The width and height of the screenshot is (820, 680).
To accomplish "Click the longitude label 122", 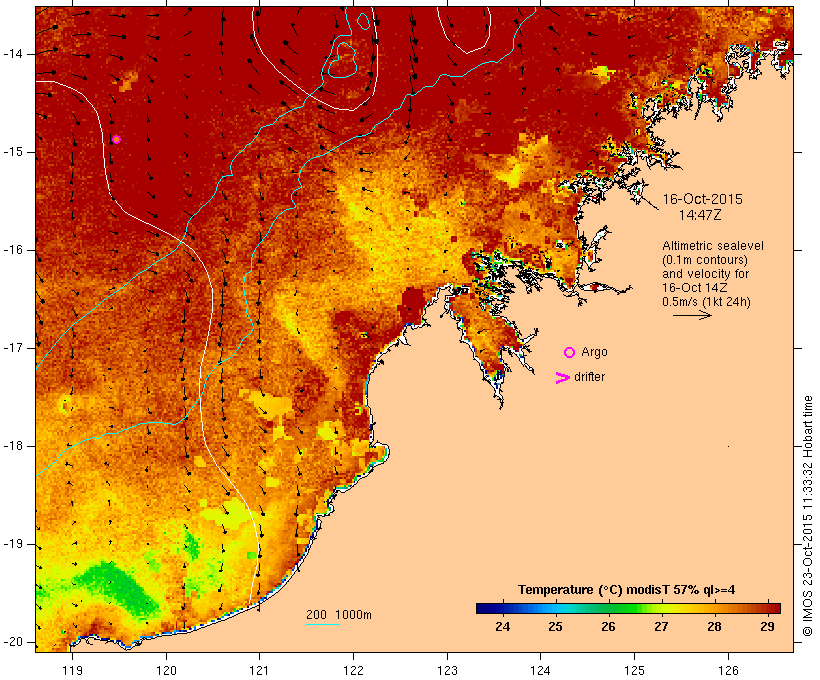I will [354, 671].
